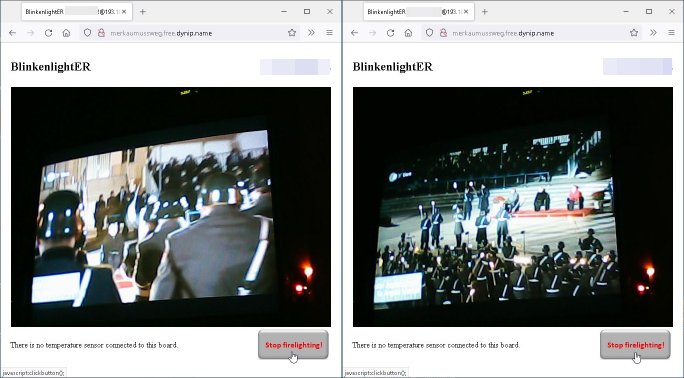684x378 pixels.
Task: Click Stop firelighting button in left window
Action: (293, 345)
